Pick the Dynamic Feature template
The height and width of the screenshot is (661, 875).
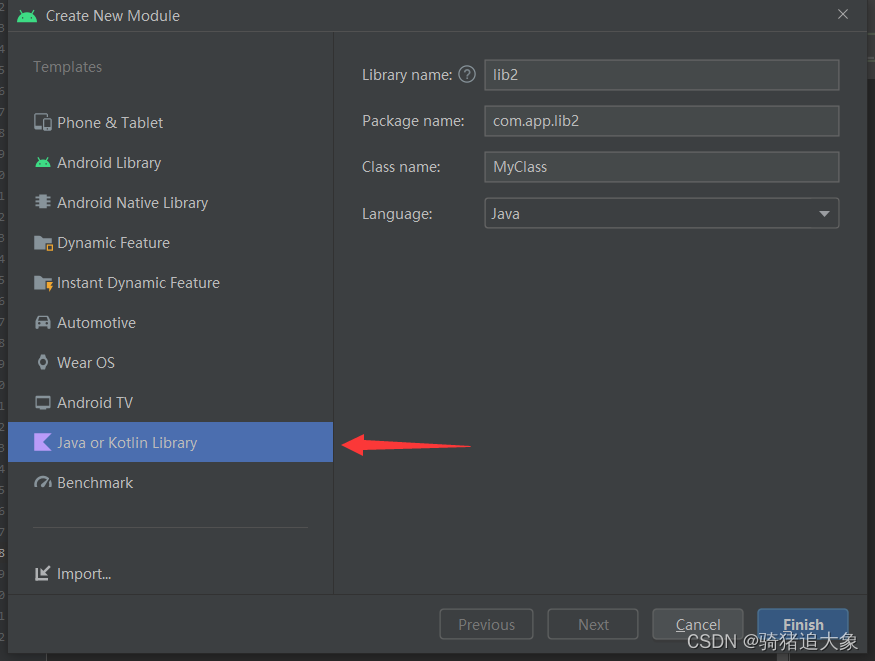171,243
